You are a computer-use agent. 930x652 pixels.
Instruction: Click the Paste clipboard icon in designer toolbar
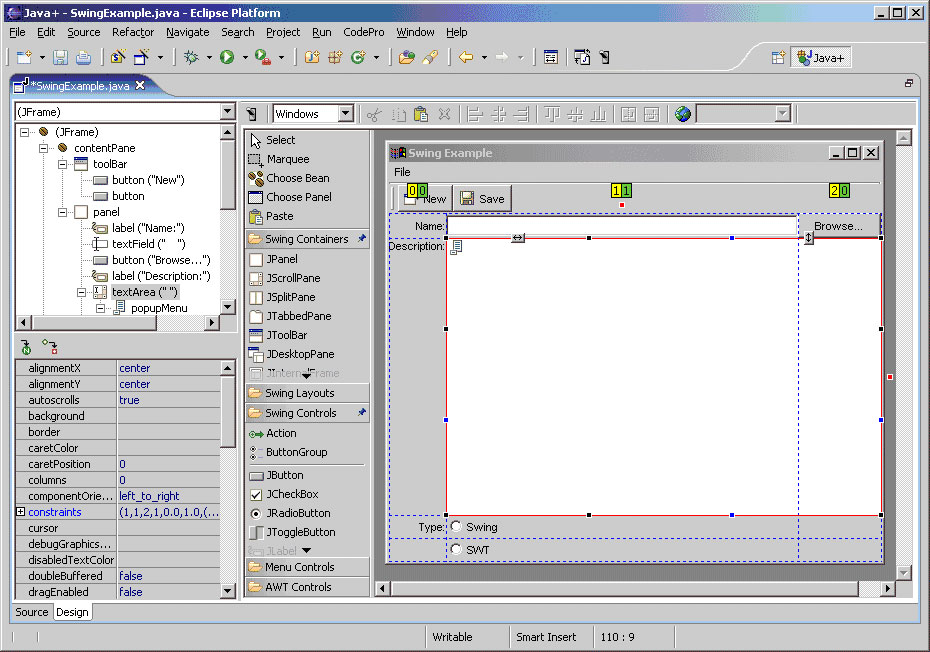tap(421, 114)
